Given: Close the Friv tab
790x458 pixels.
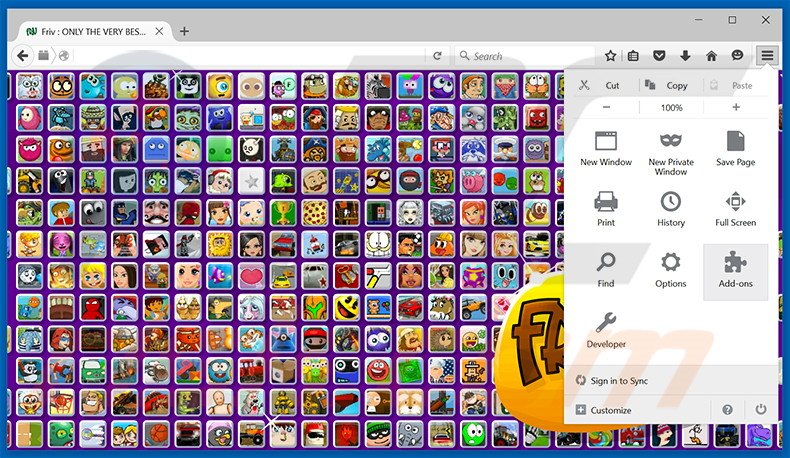Looking at the screenshot, I should point(159,31).
